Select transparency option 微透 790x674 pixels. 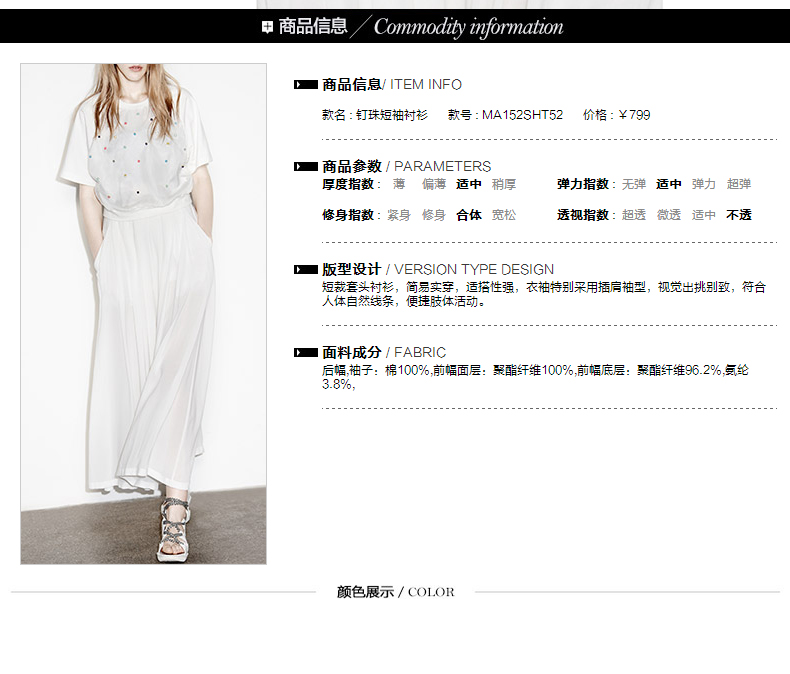[669, 215]
